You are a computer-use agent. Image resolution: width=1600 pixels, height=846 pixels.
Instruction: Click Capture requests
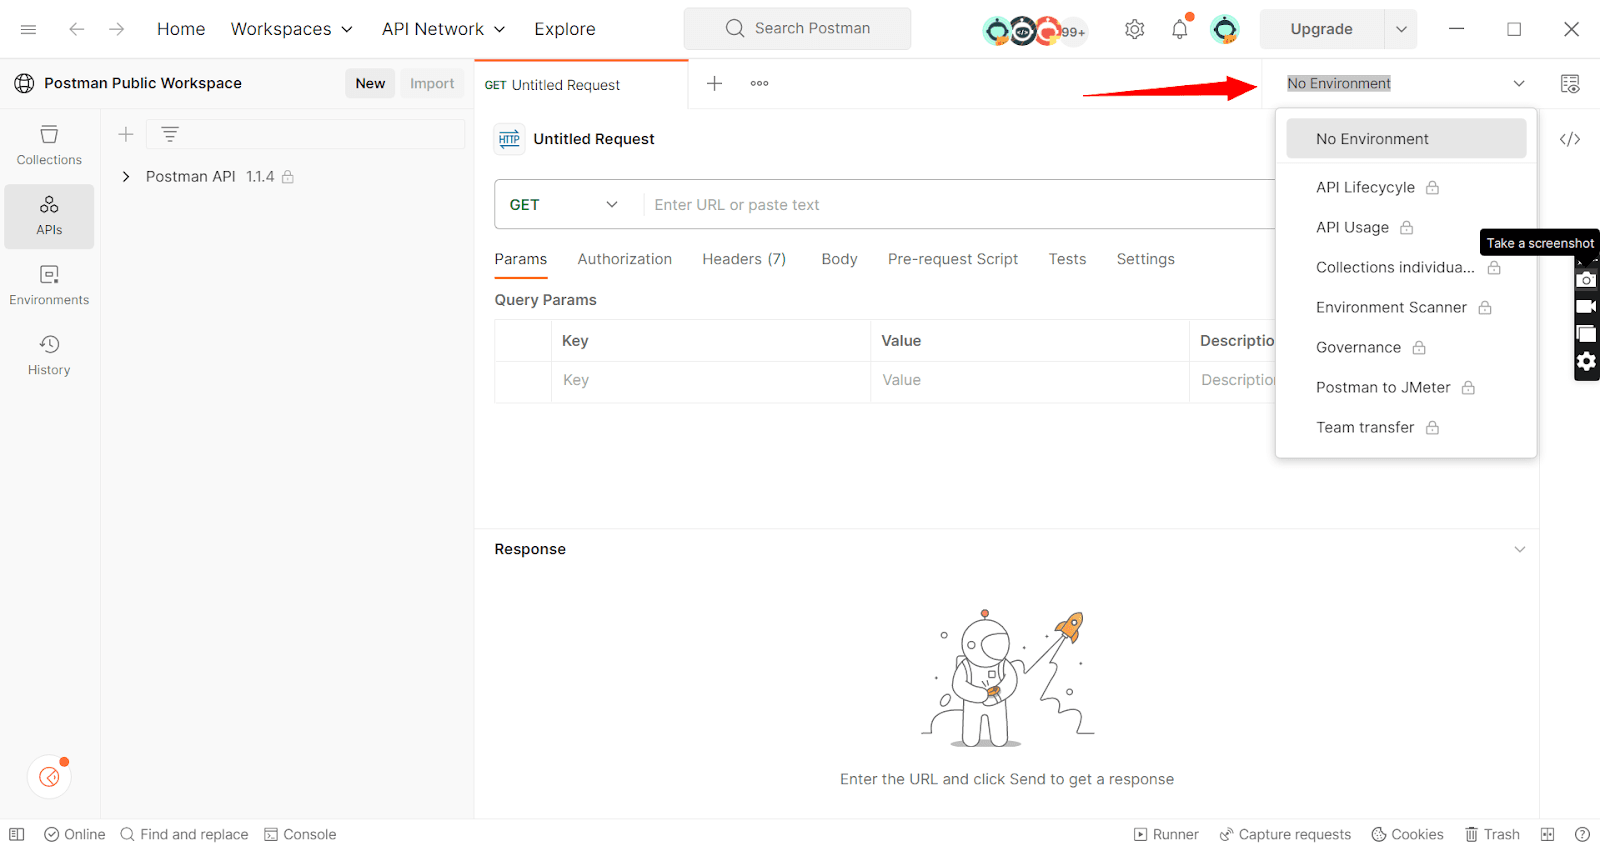pyautogui.click(x=1285, y=834)
